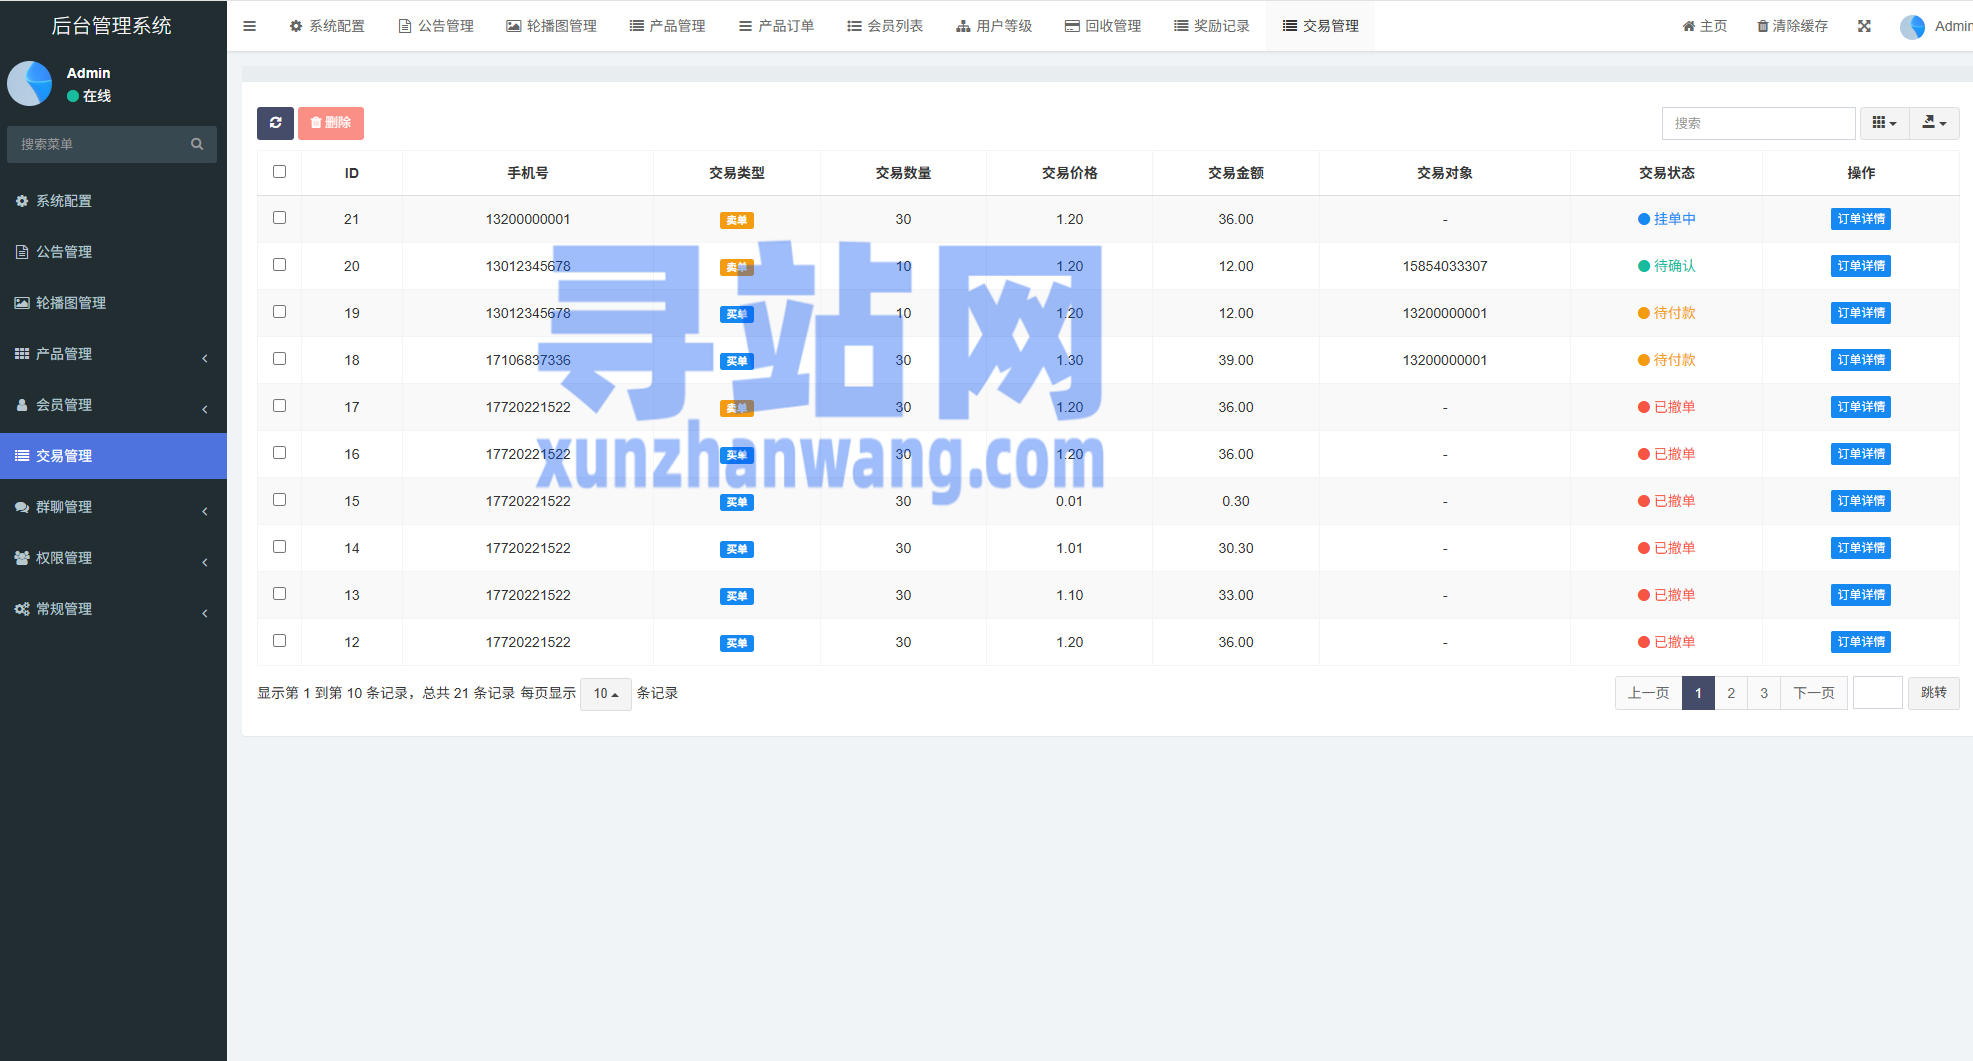Jump to page 3 in pagination
Viewport: 1973px width, 1061px height.
(x=1764, y=693)
